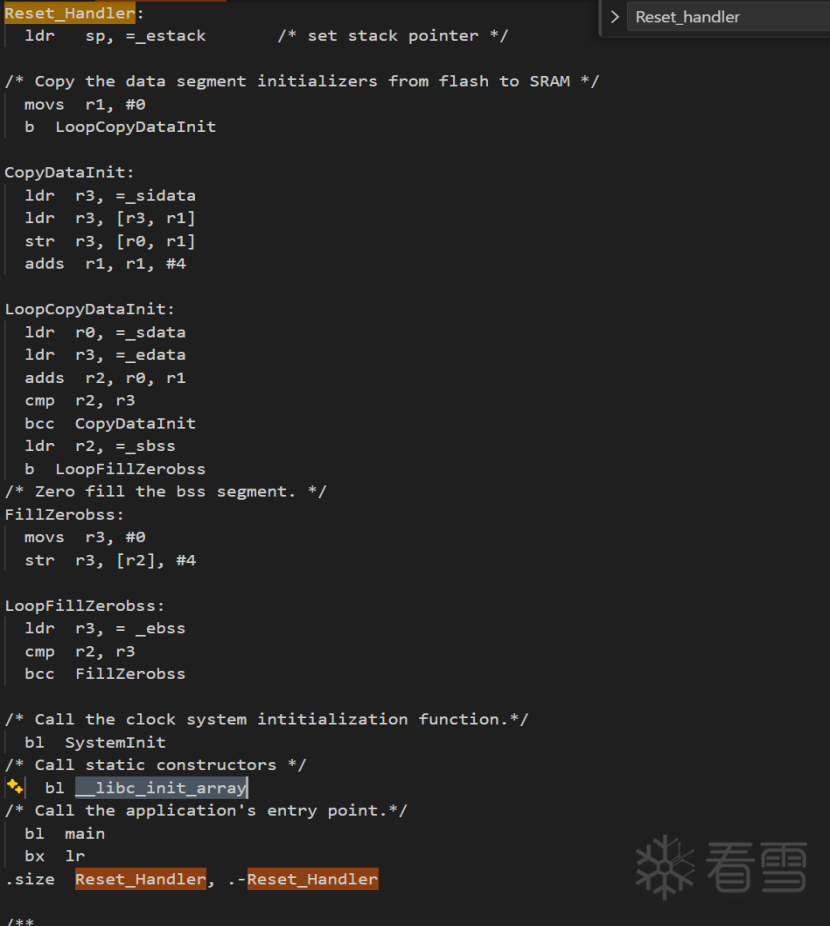
Task: Click the sparkle code action icon
Action: tap(14, 787)
